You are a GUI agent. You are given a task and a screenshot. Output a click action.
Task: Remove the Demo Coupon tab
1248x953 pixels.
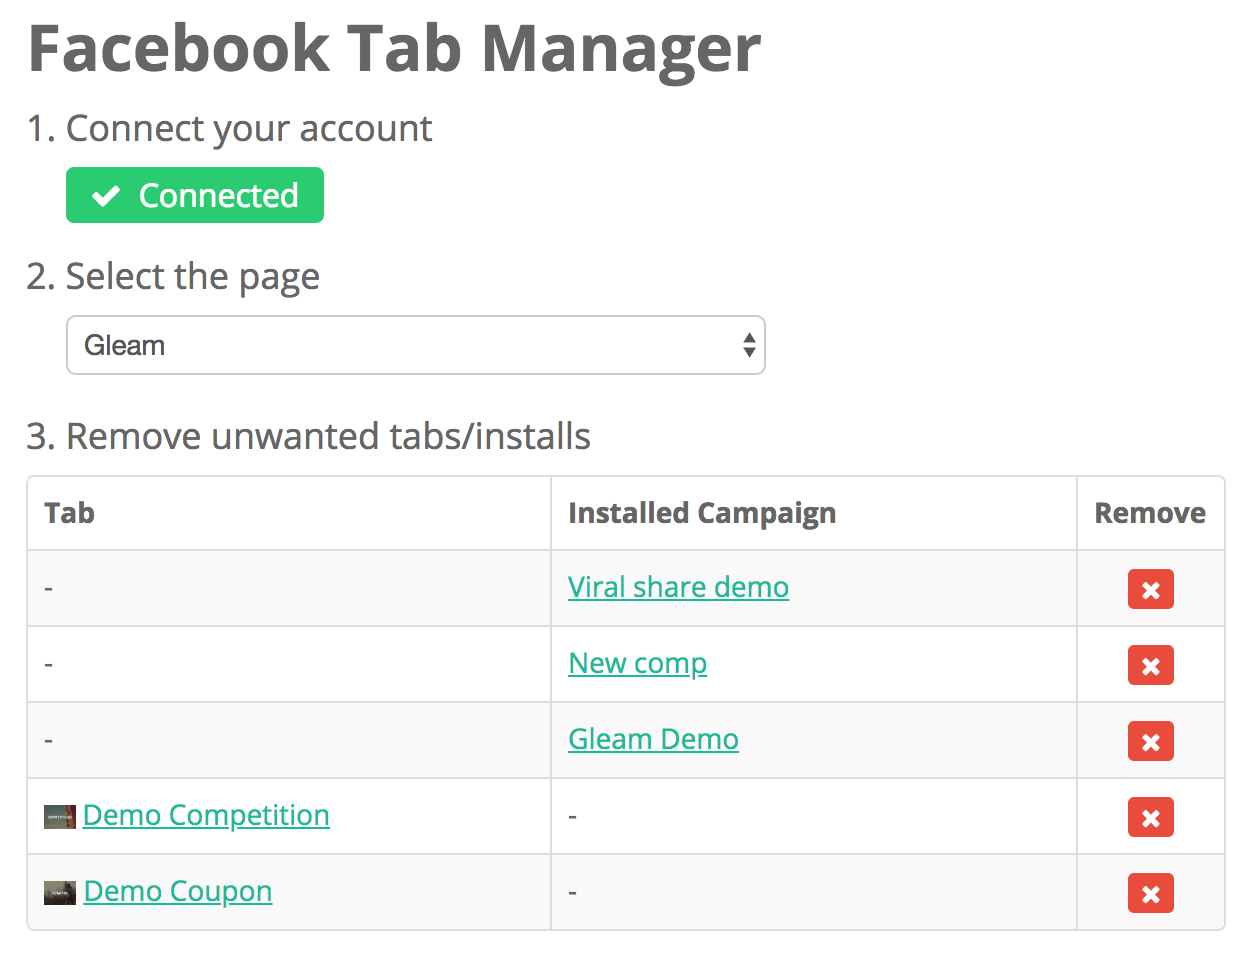click(x=1150, y=893)
